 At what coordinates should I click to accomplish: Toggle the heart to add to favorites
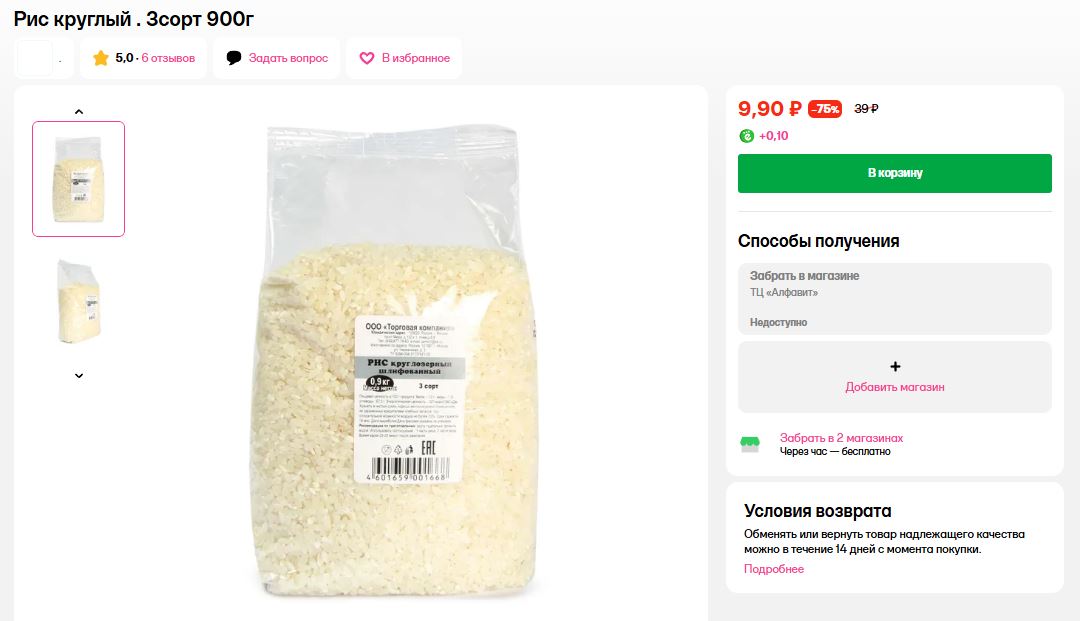[x=367, y=58]
